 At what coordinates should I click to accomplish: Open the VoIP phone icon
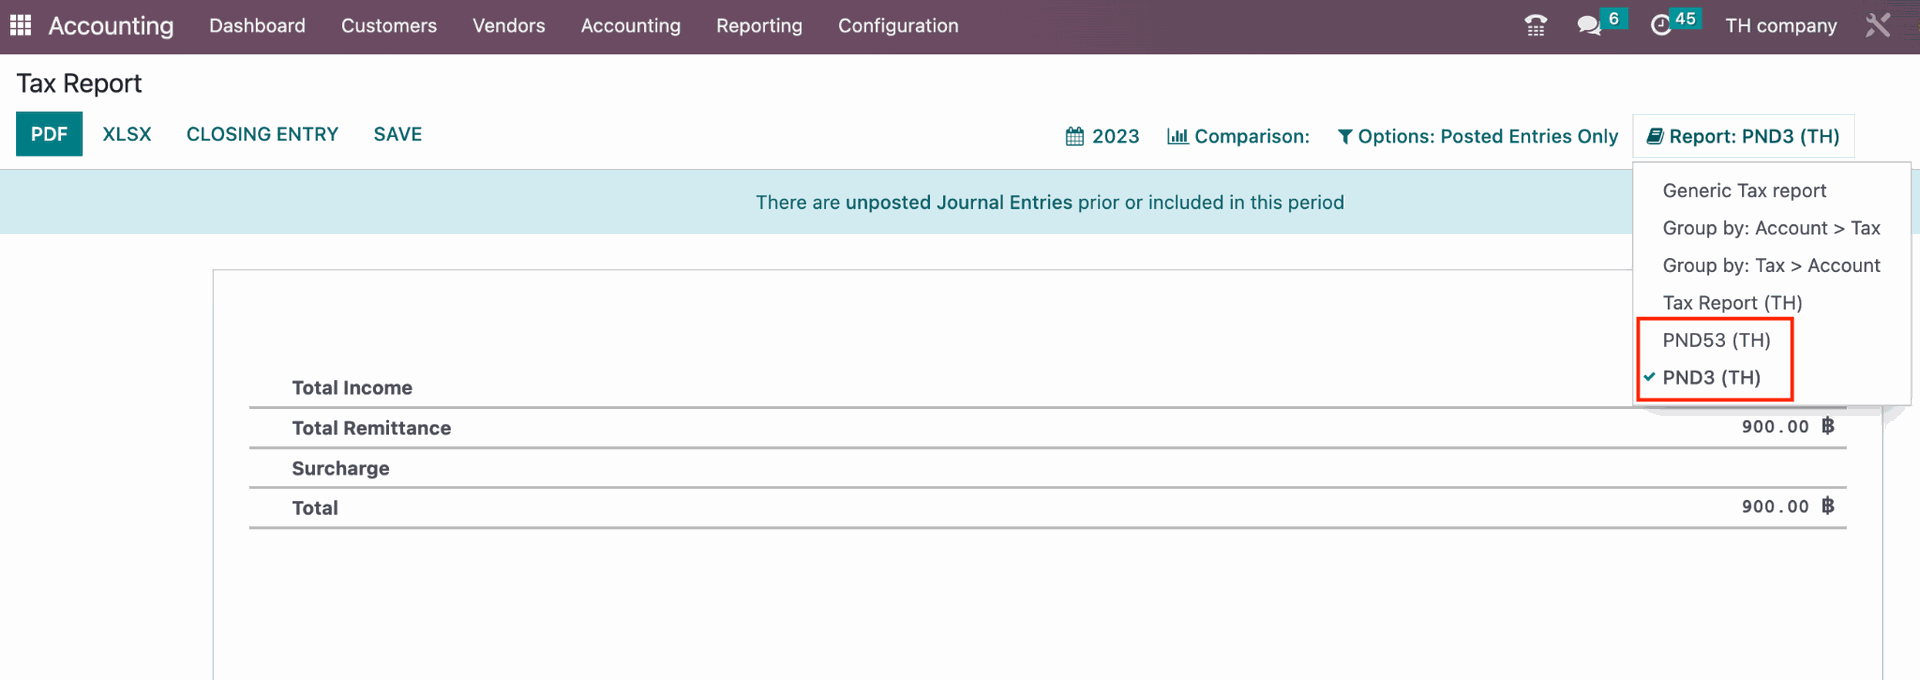tap(1536, 26)
